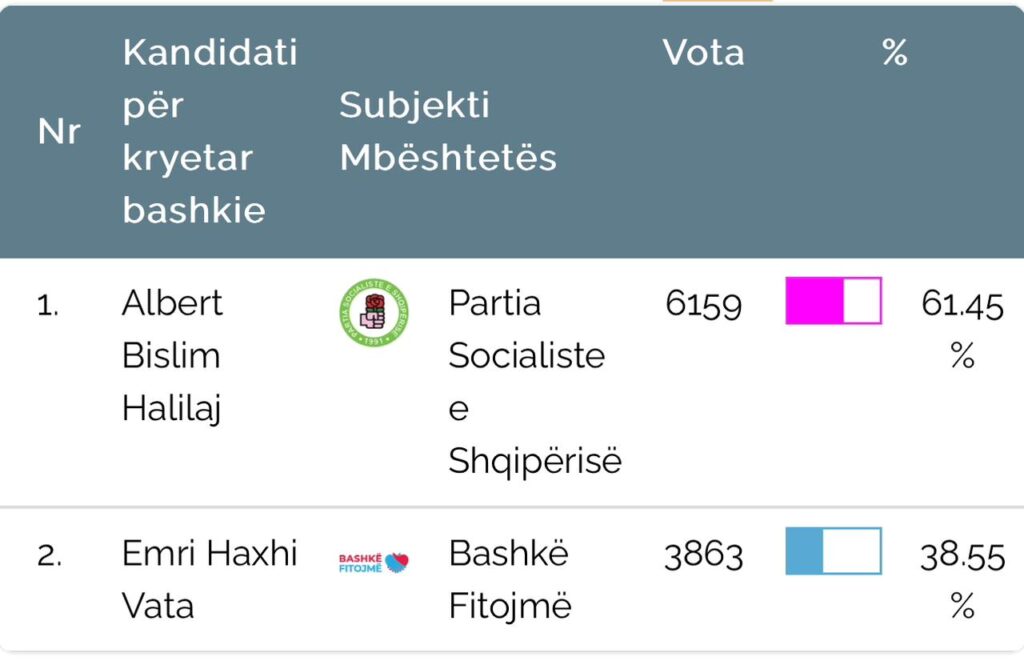This screenshot has width=1024, height=669.
Task: Open Bashkë Fitojmë party name text
Action: 510,579
